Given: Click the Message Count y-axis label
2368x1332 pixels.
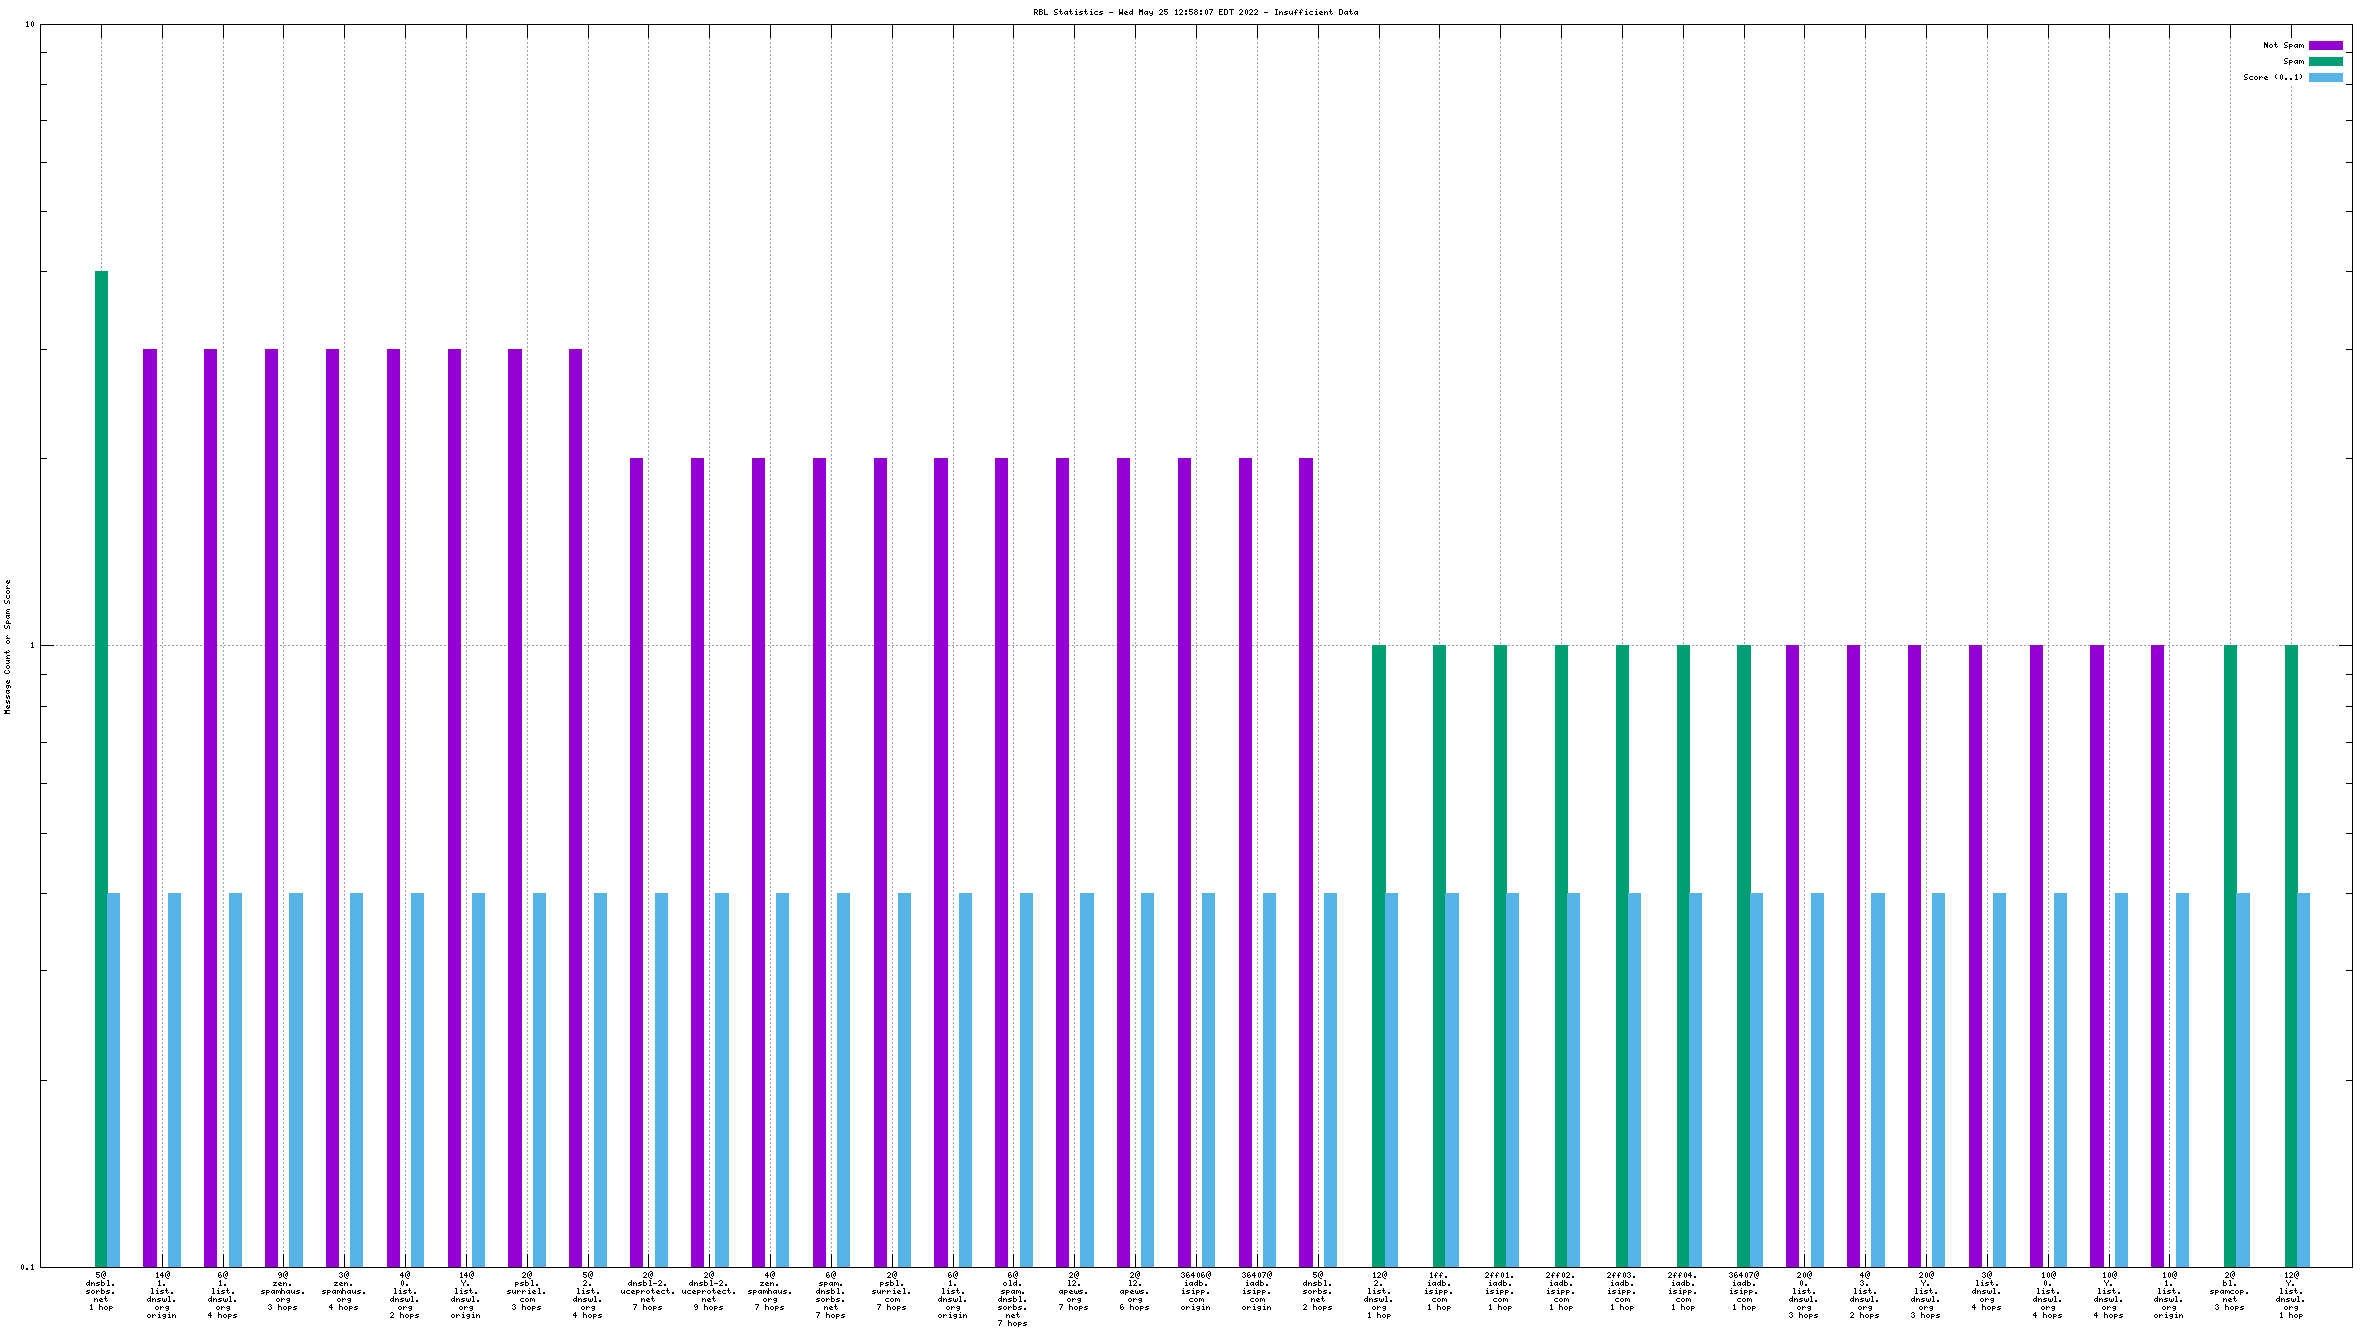Looking at the screenshot, I should pyautogui.click(x=8, y=646).
